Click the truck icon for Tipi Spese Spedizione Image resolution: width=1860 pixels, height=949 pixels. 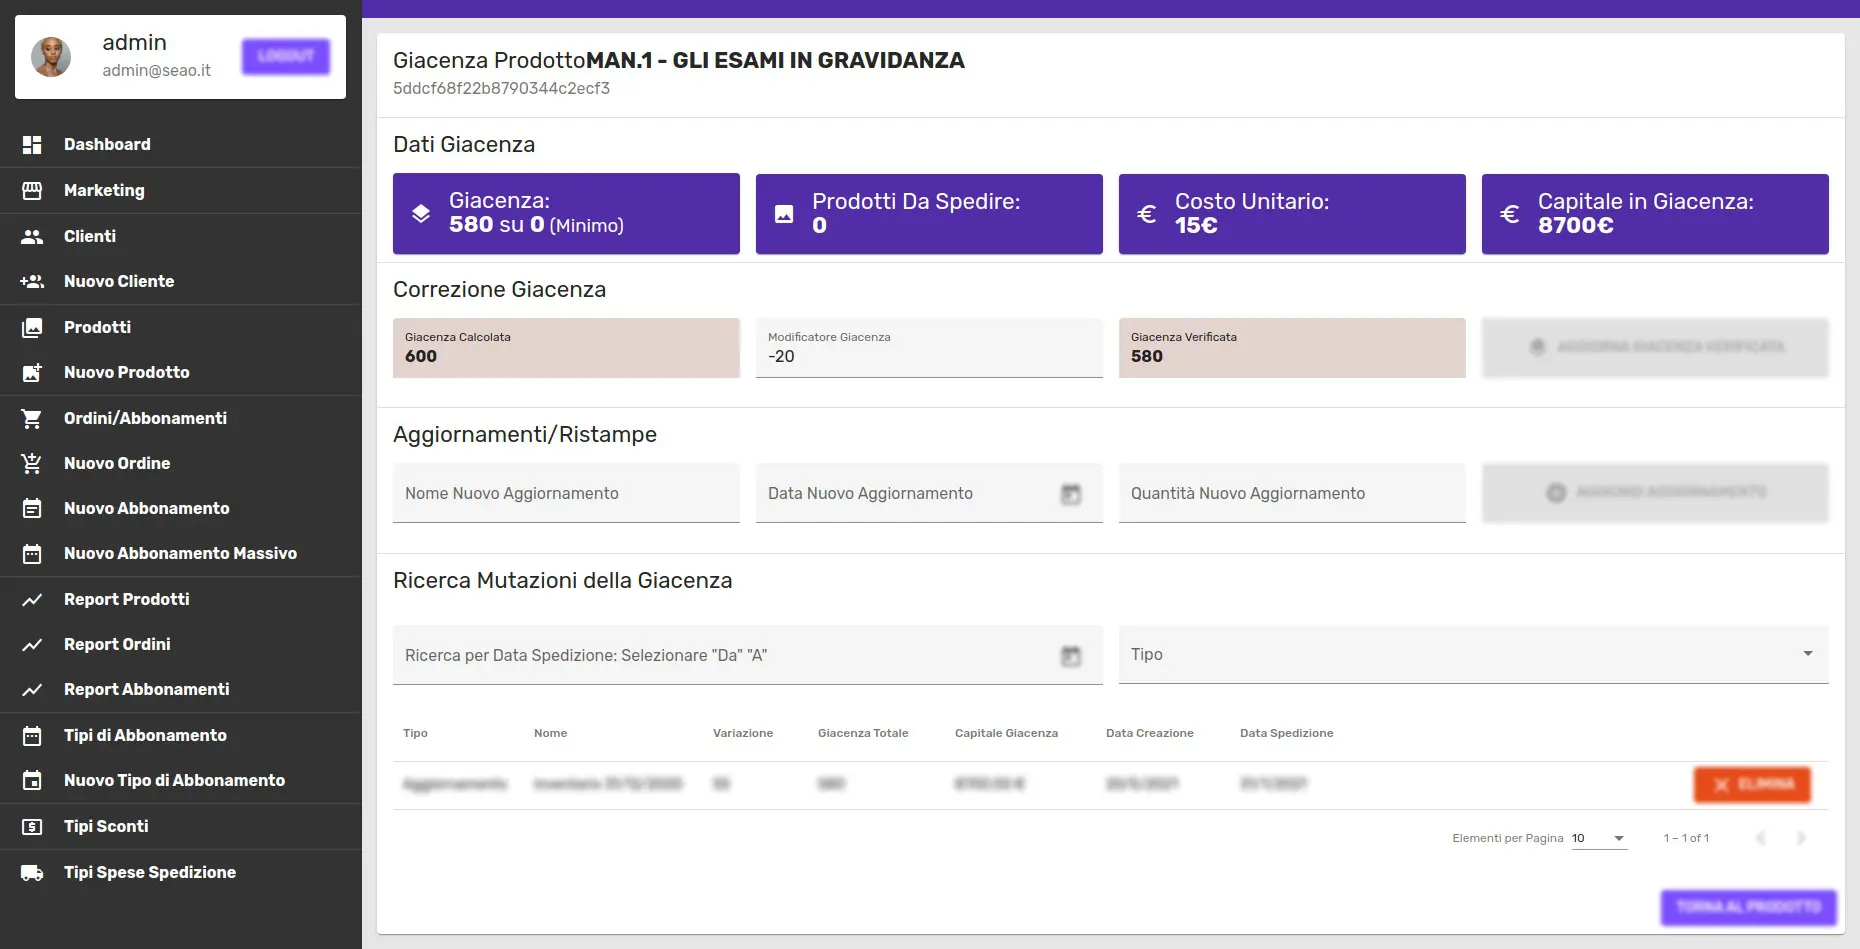(32, 873)
